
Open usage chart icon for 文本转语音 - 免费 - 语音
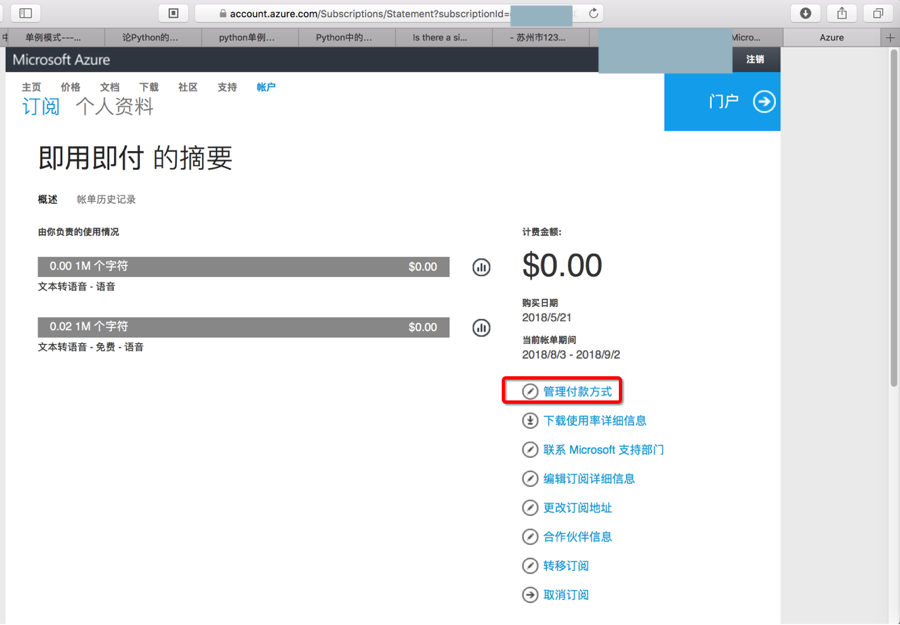tap(481, 328)
